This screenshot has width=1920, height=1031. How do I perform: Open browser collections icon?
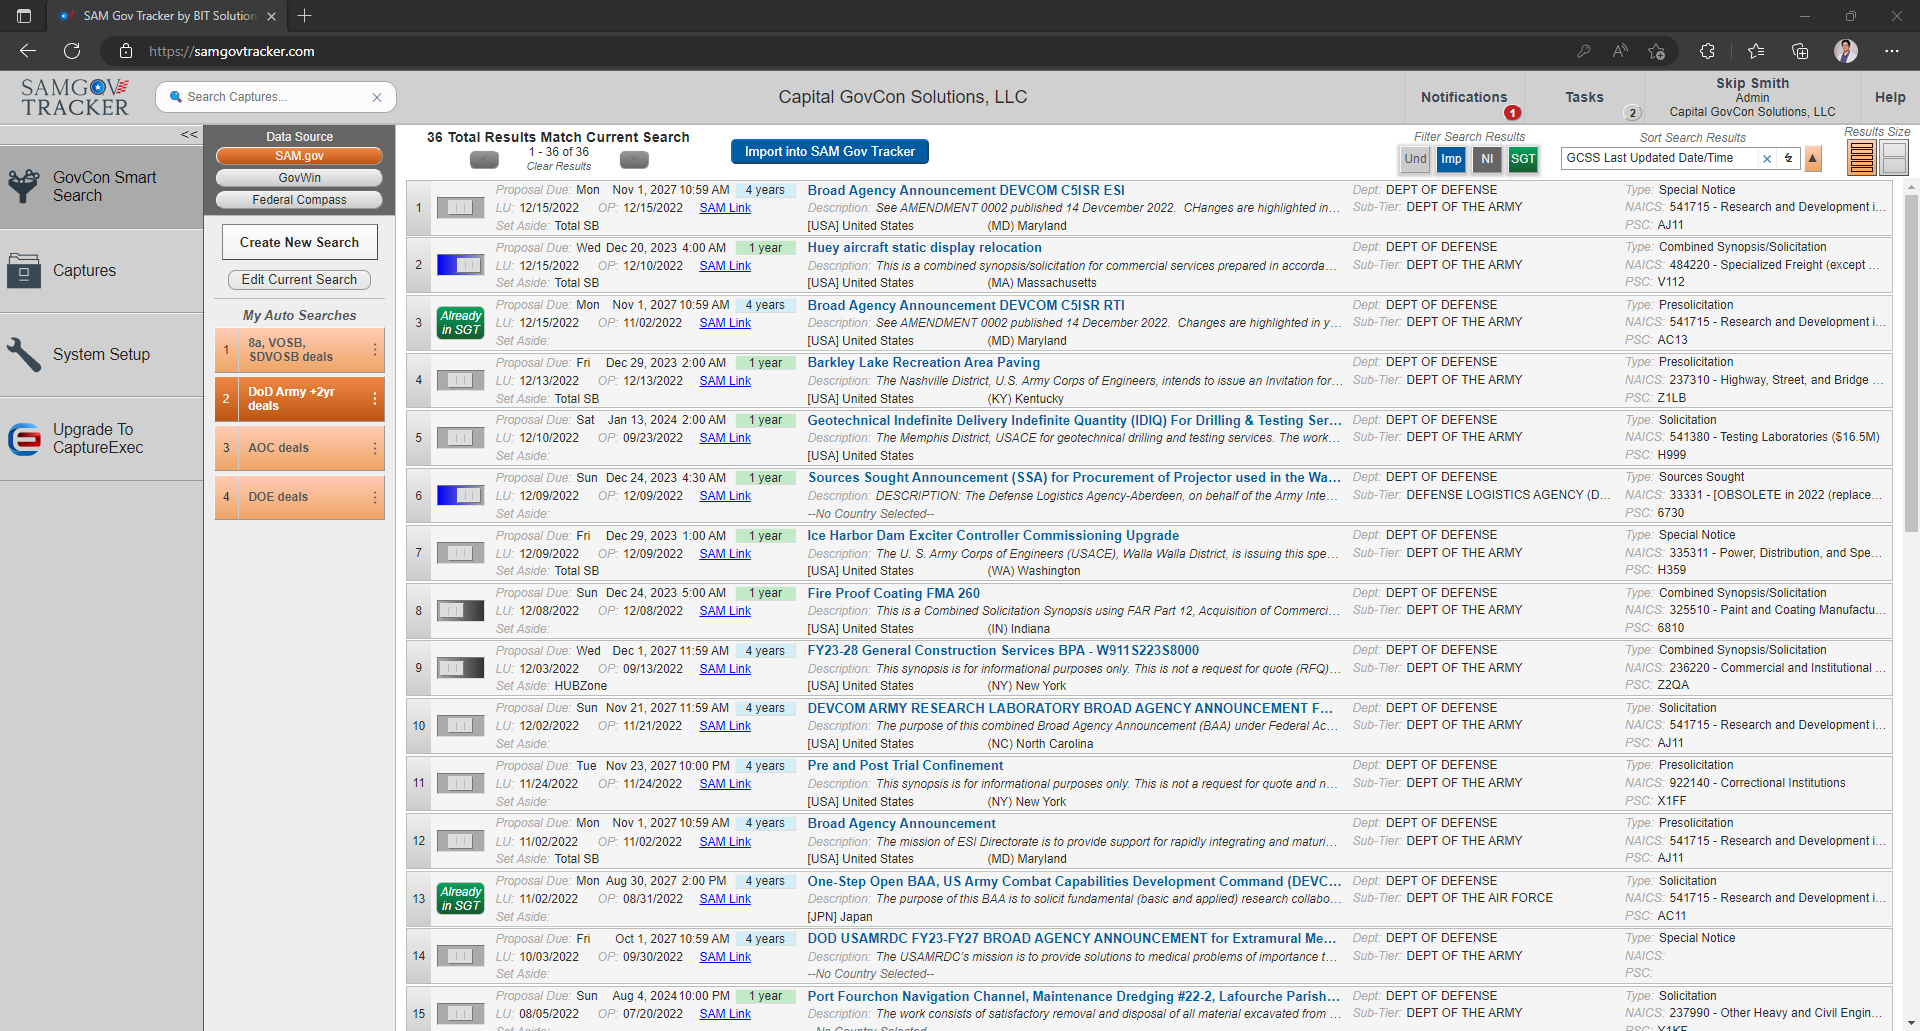pos(1800,51)
